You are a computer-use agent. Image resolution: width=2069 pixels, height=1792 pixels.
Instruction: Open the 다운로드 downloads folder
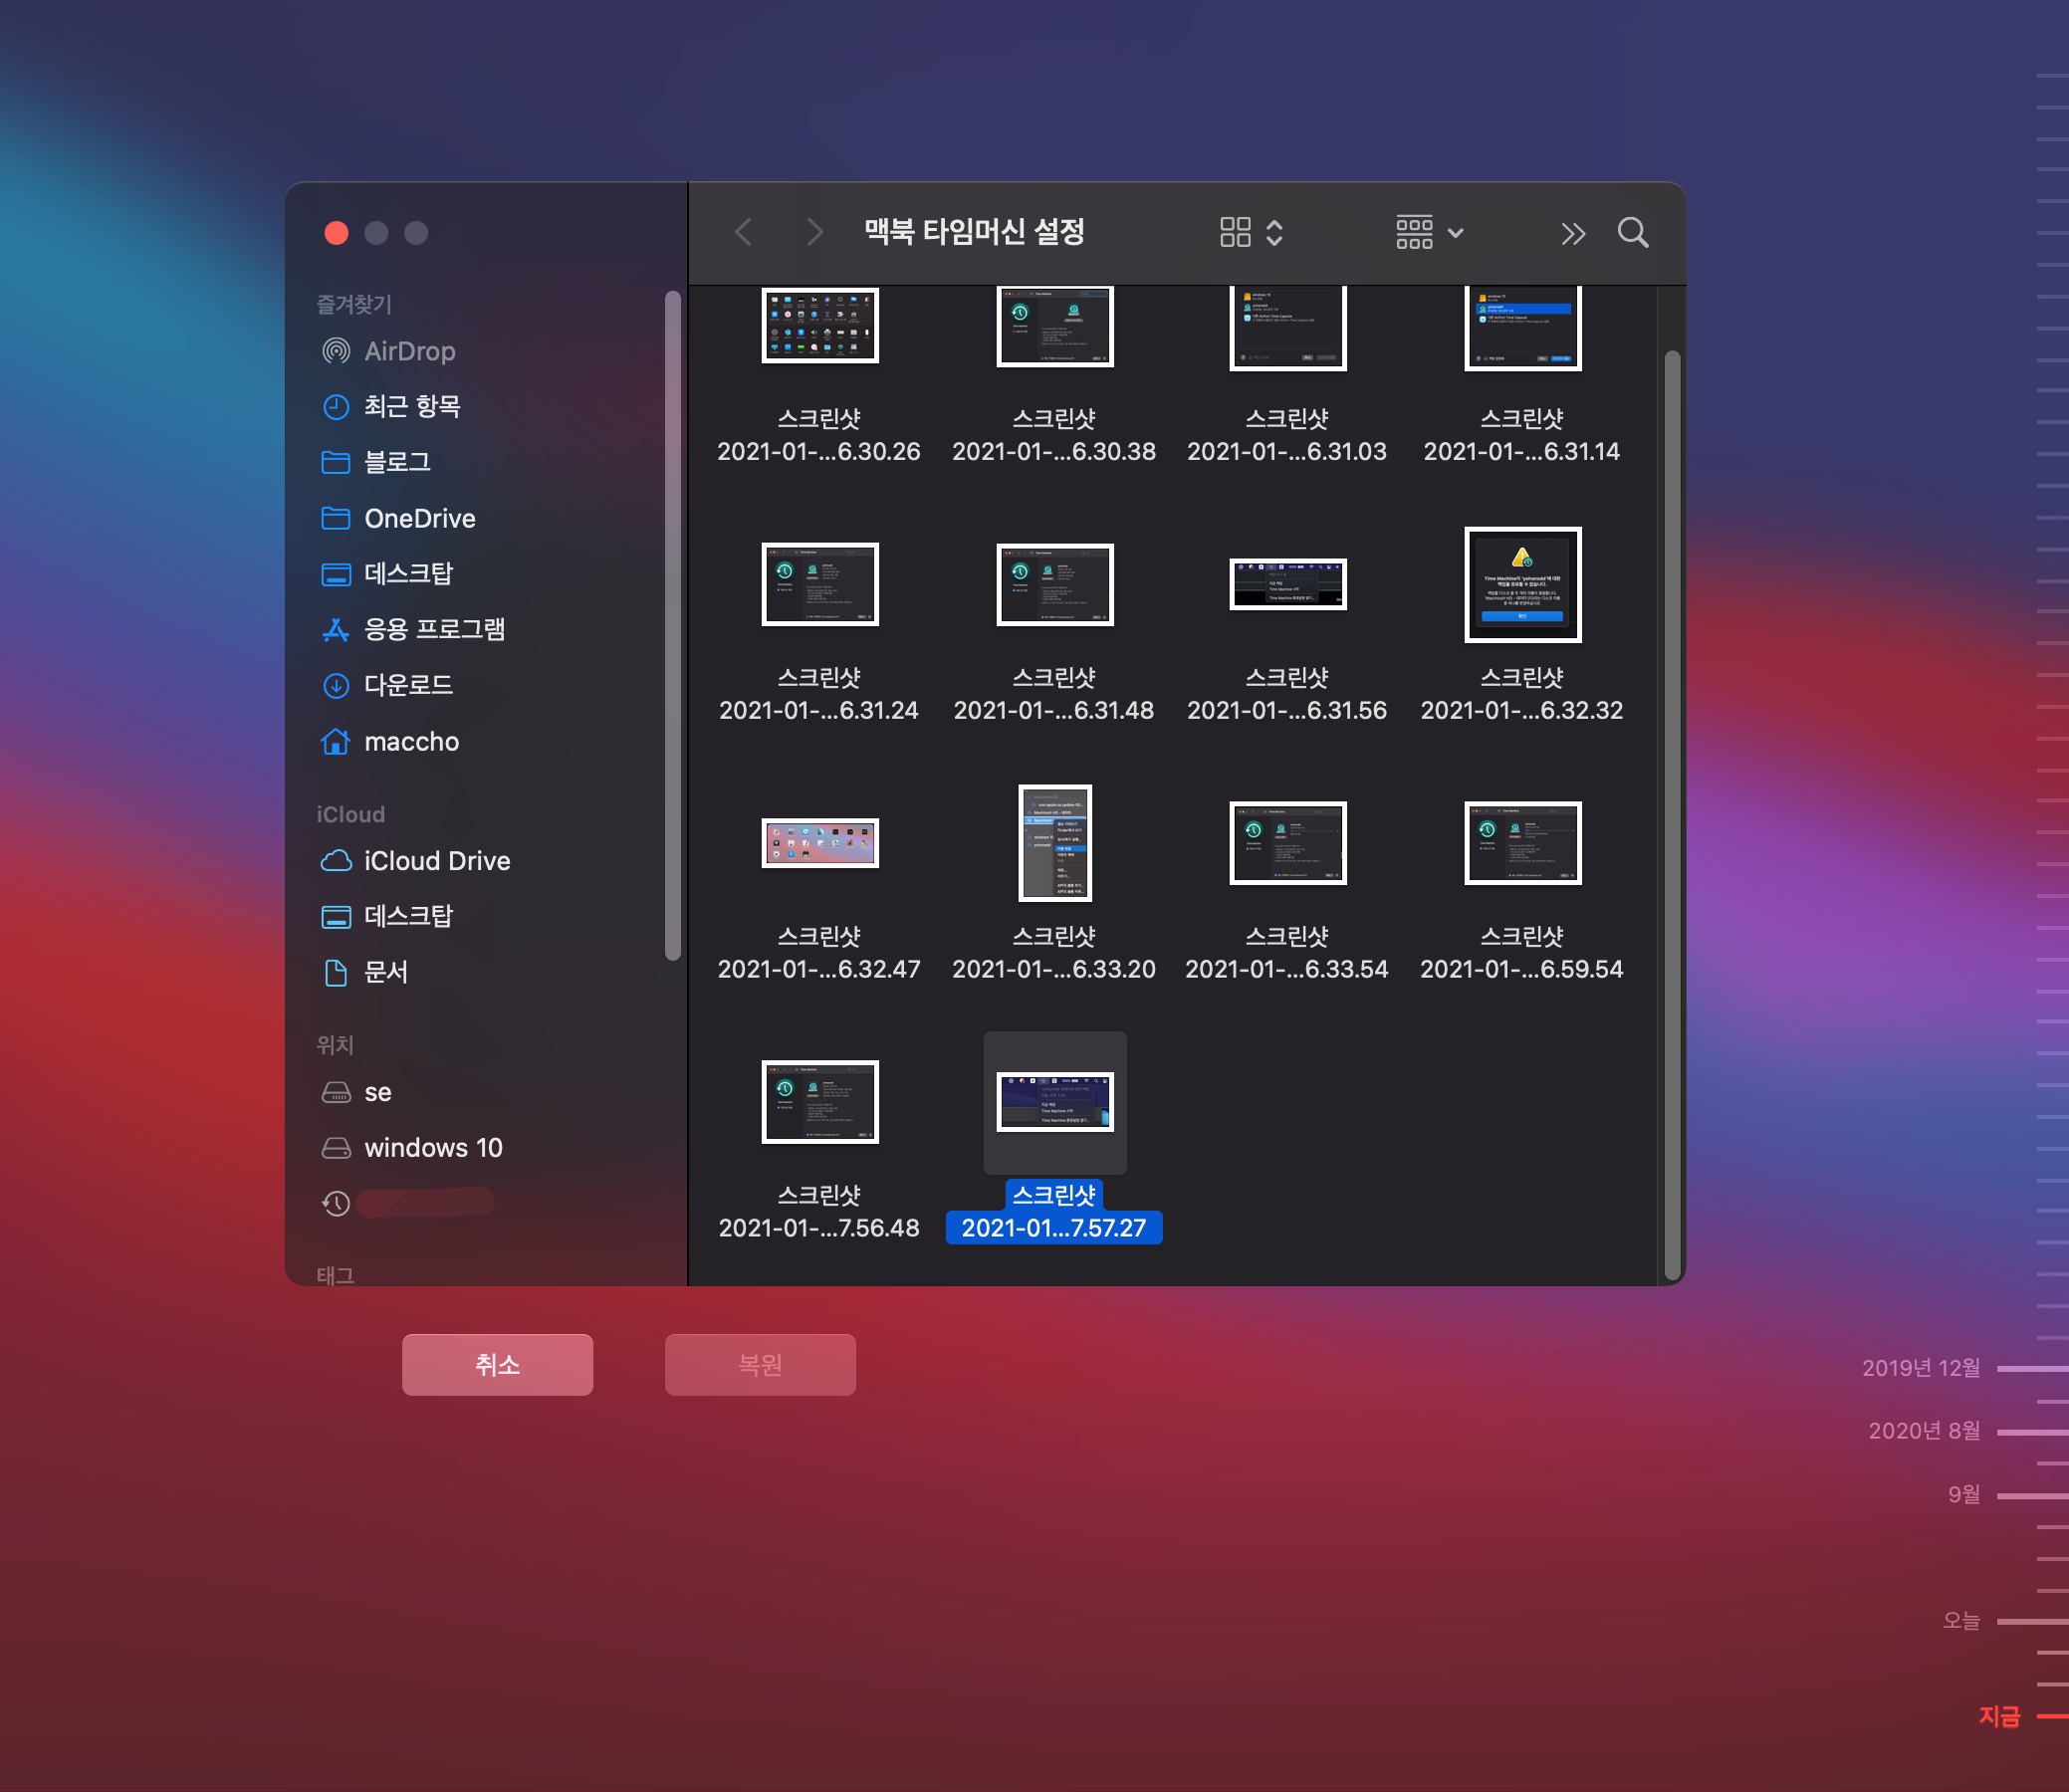coord(408,685)
